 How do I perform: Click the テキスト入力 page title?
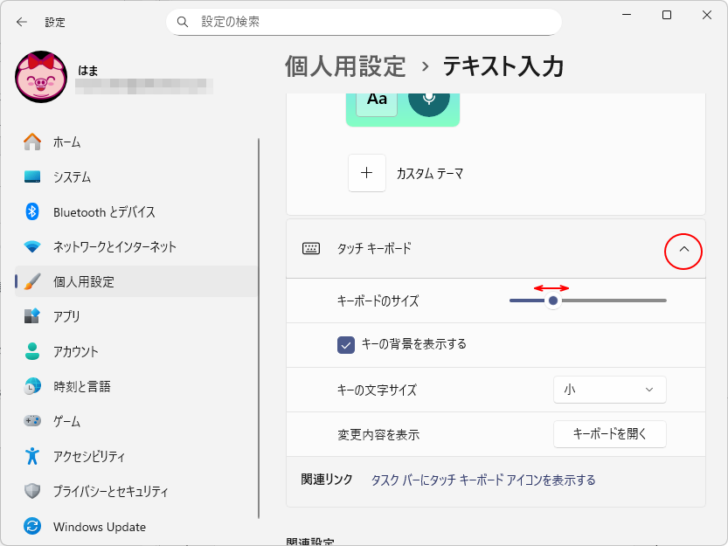503,66
